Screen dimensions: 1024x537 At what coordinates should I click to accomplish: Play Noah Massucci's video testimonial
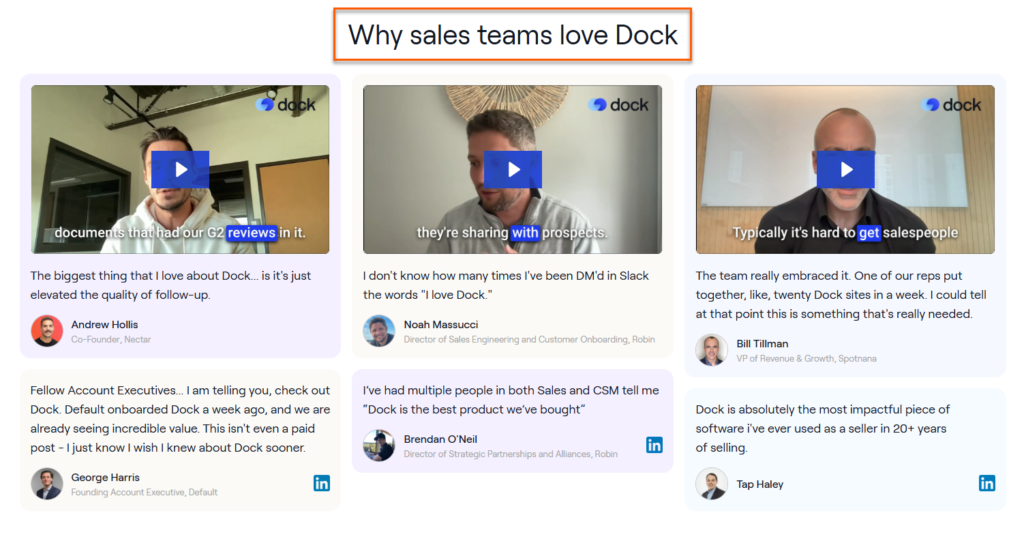coord(513,170)
